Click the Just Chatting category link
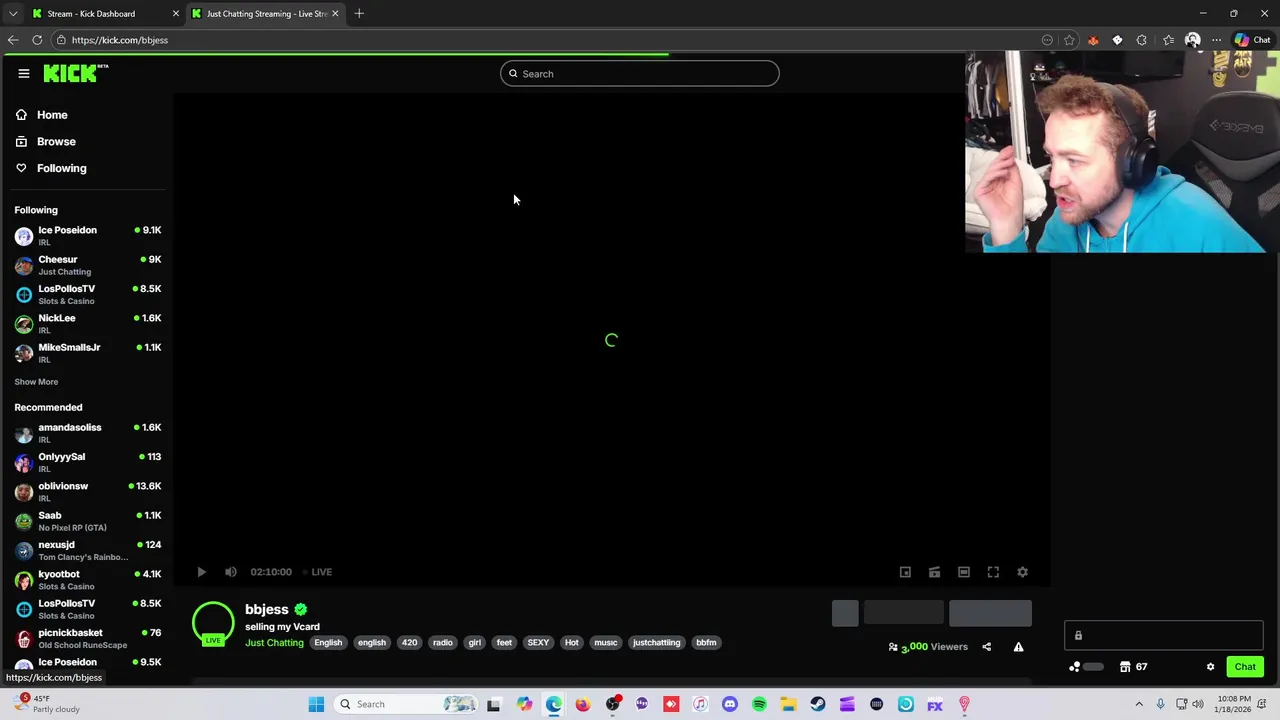Viewport: 1280px width, 720px height. [274, 643]
